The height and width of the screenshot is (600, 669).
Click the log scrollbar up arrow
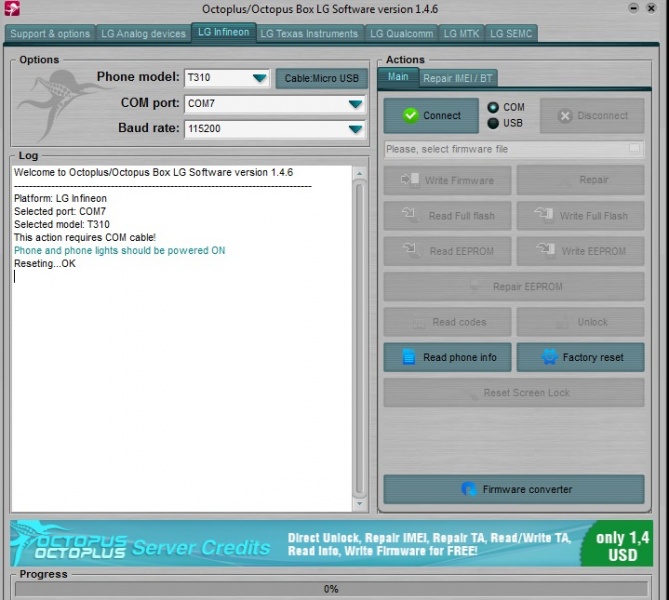point(359,173)
